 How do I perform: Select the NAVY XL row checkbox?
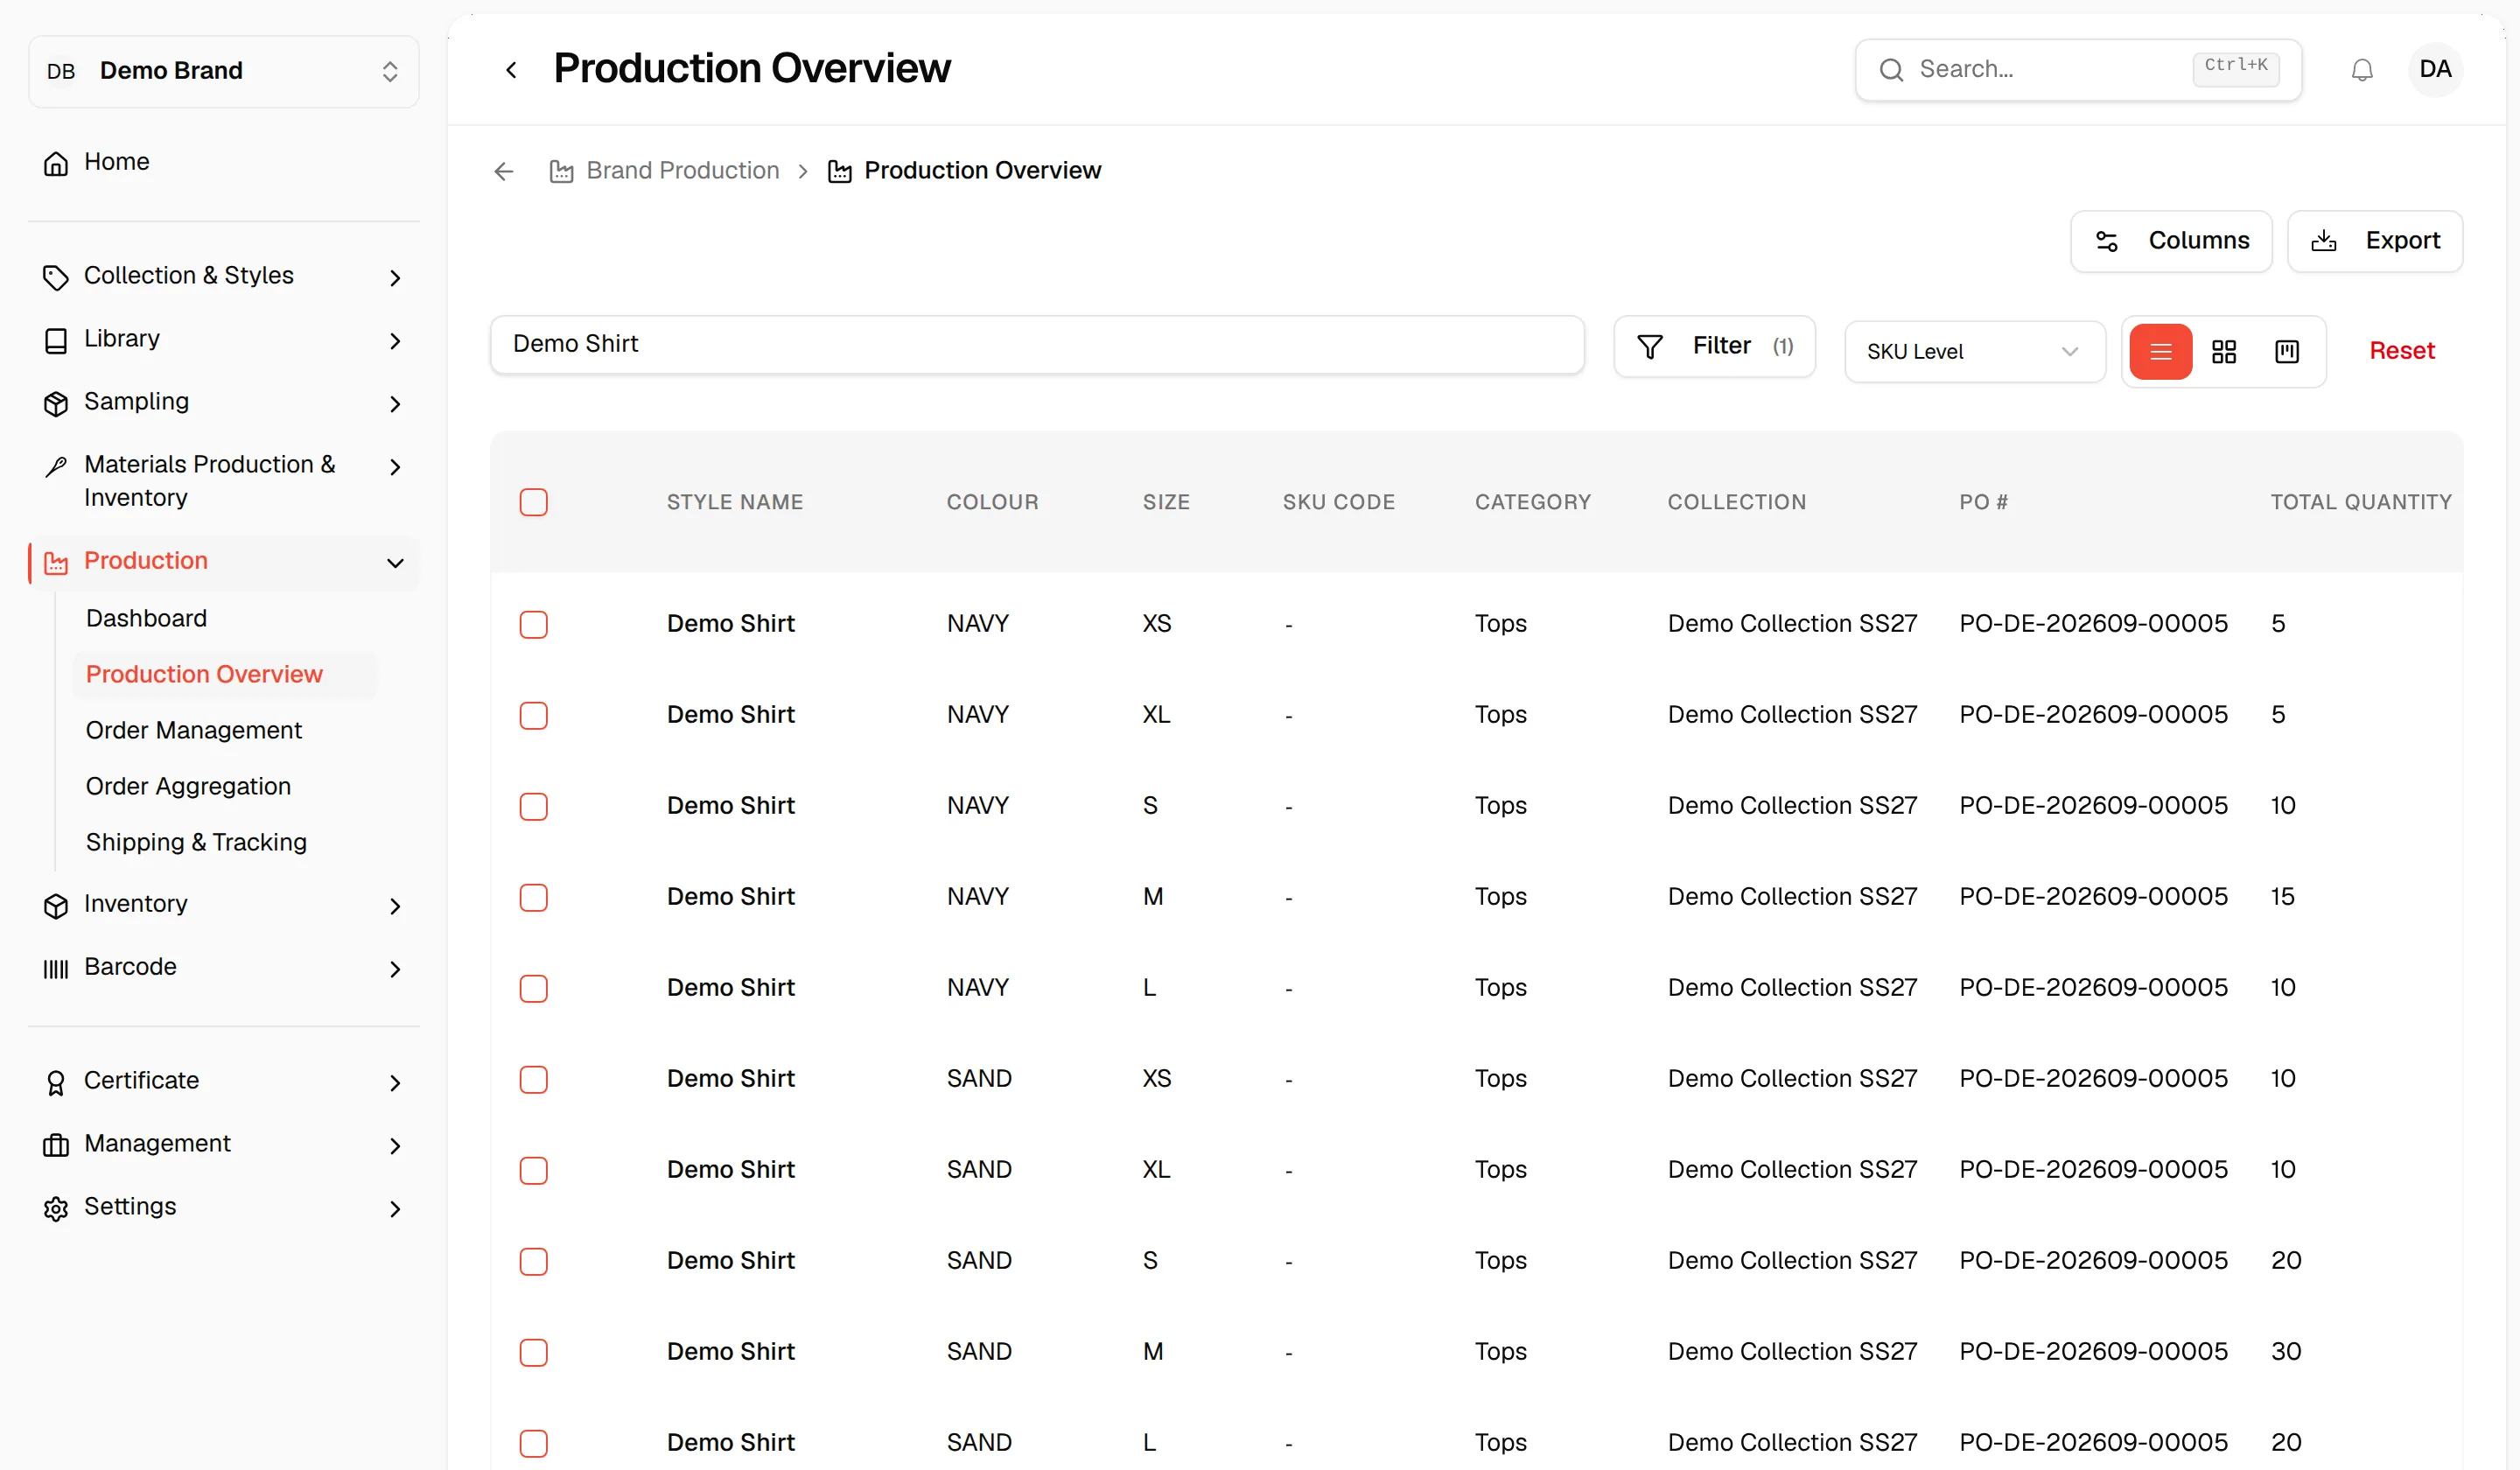533,716
